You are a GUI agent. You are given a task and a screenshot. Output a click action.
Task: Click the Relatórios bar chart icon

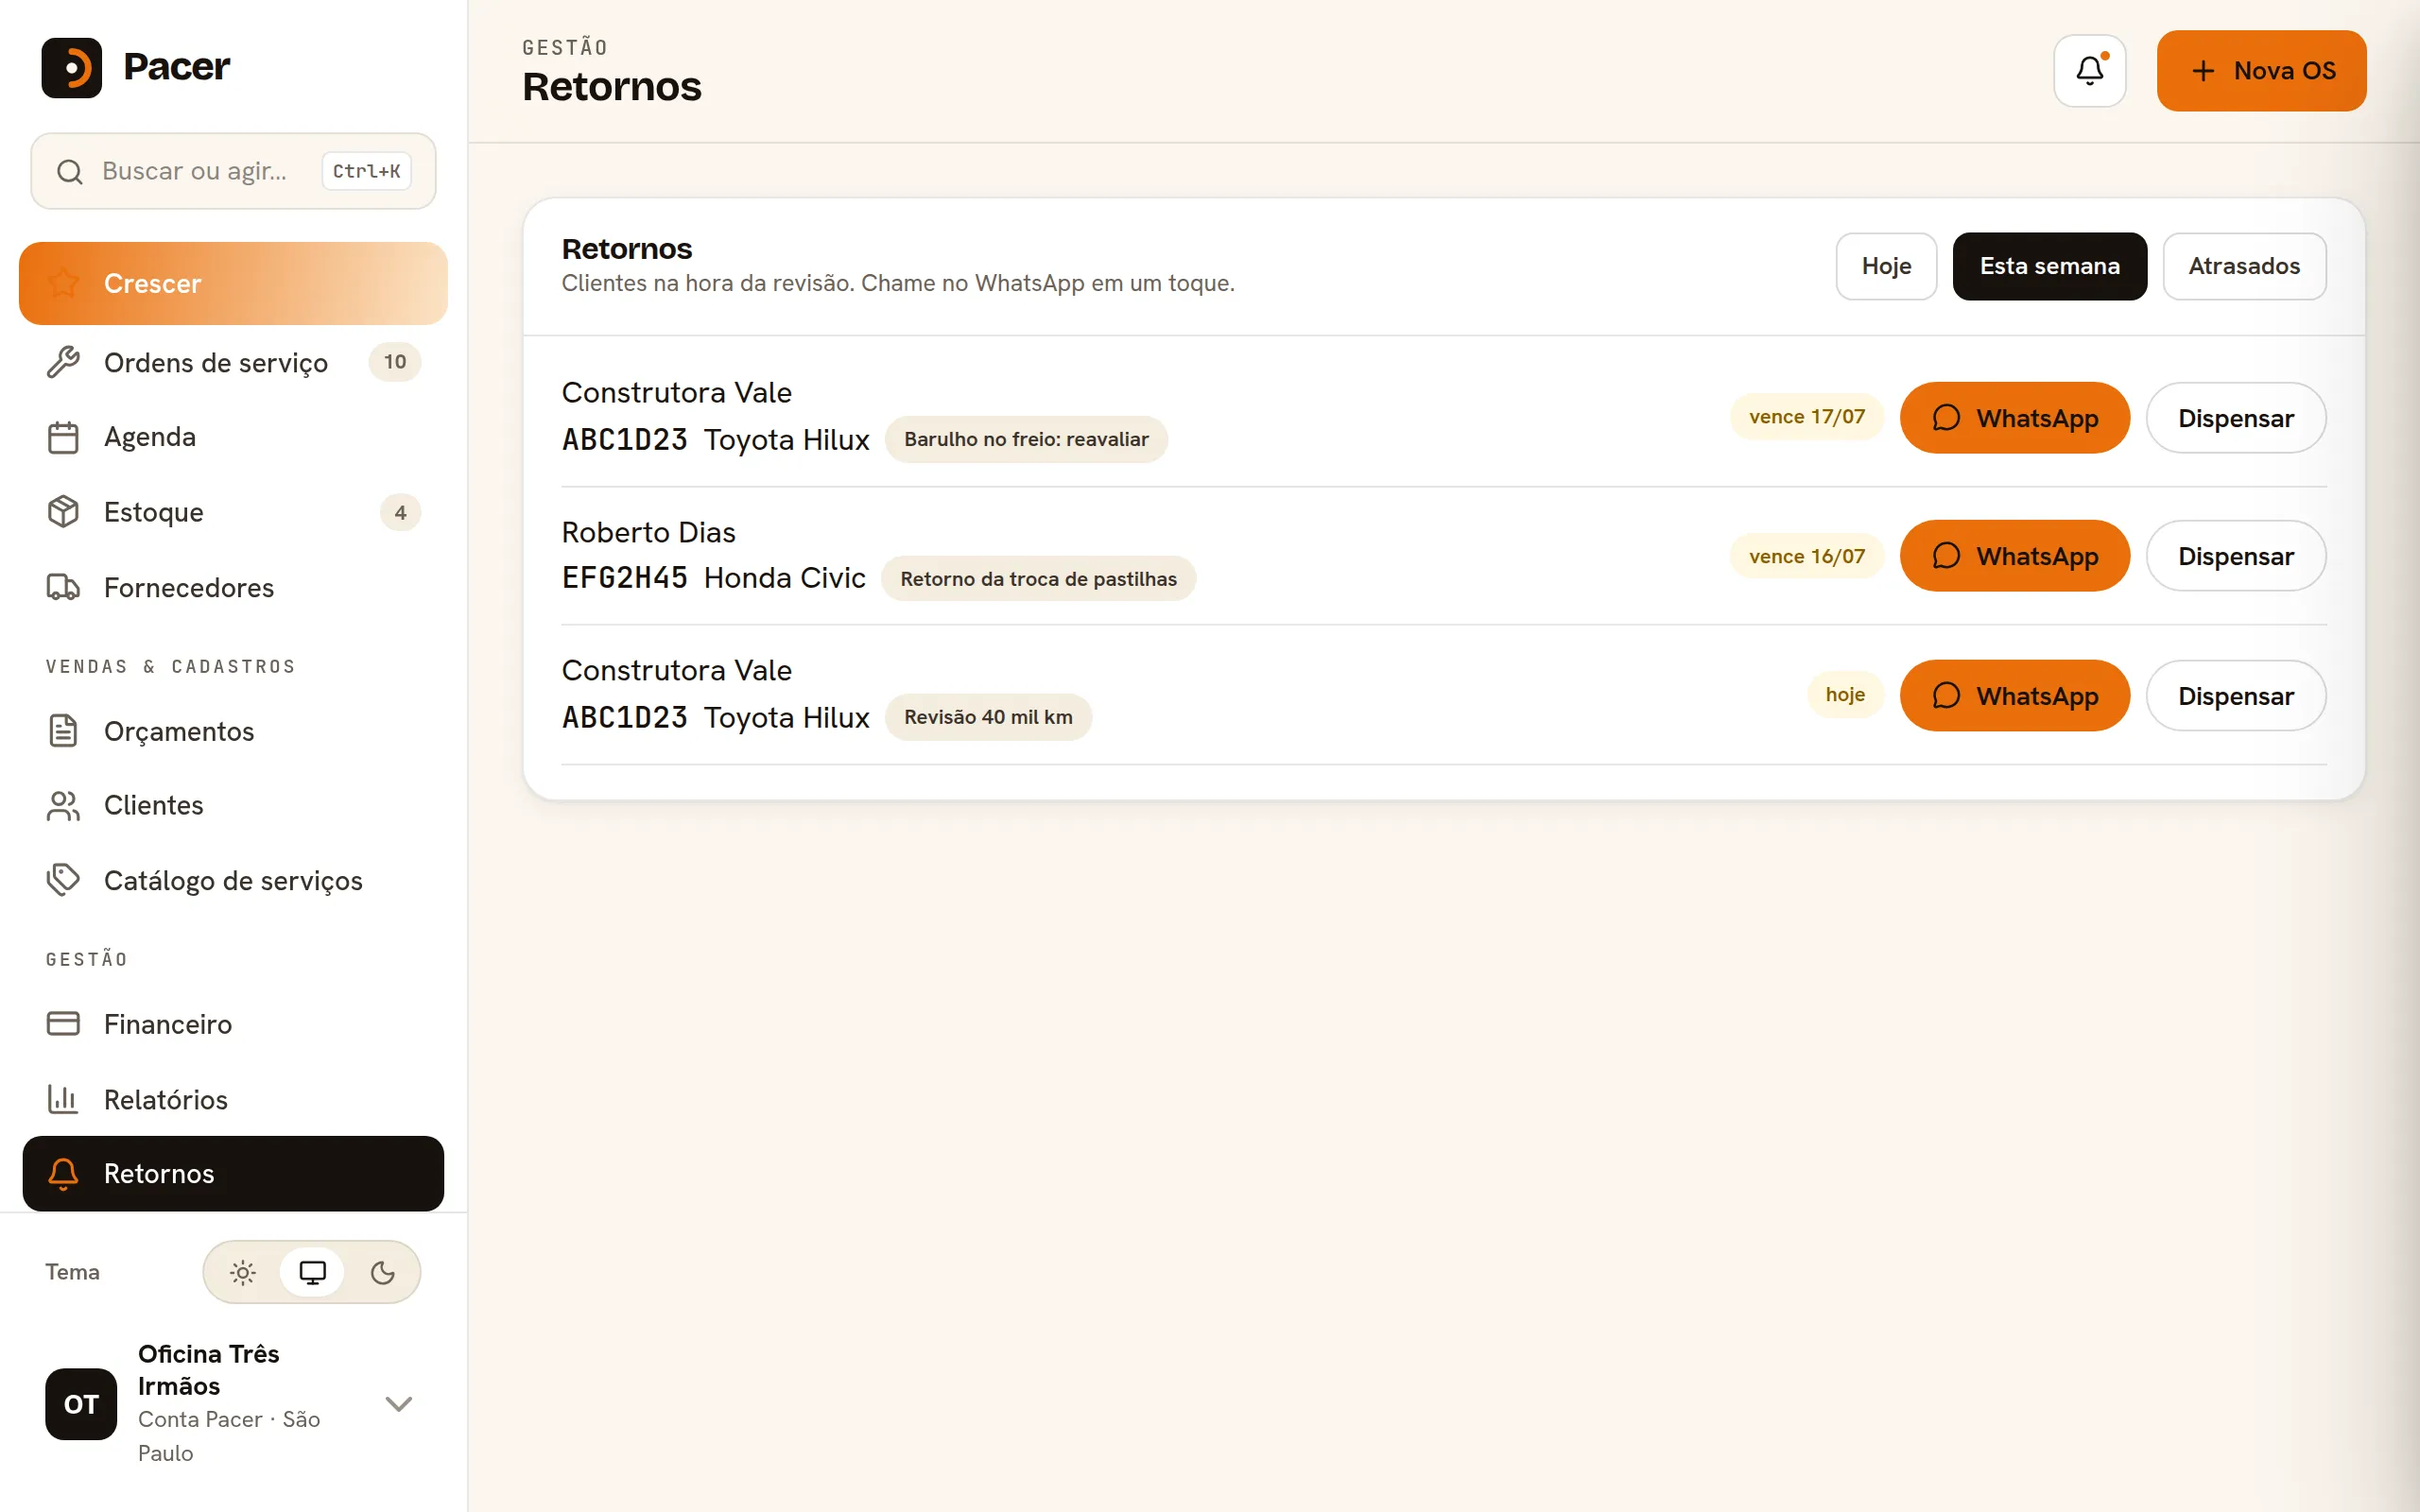click(x=63, y=1099)
